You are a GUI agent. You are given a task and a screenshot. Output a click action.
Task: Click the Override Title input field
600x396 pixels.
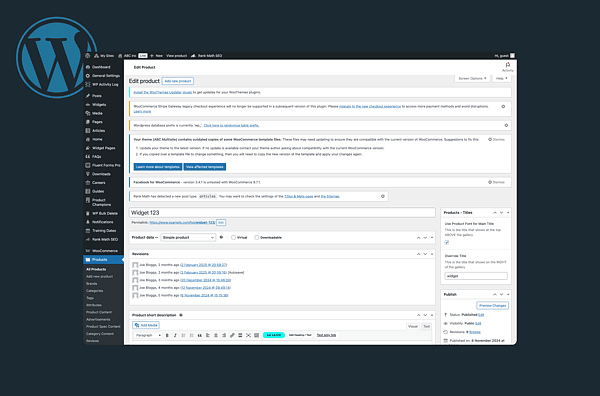(476, 276)
